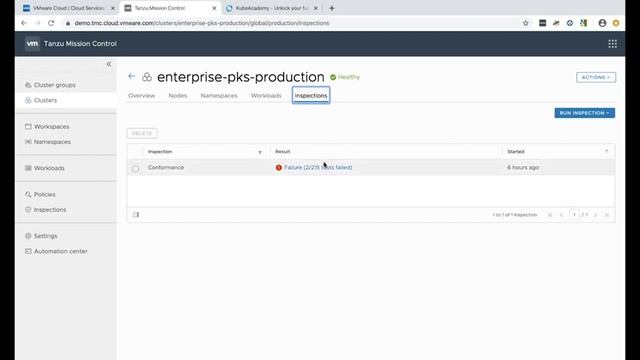Click the red failure icon in Conformance row
640x360 pixels.
coord(279,167)
